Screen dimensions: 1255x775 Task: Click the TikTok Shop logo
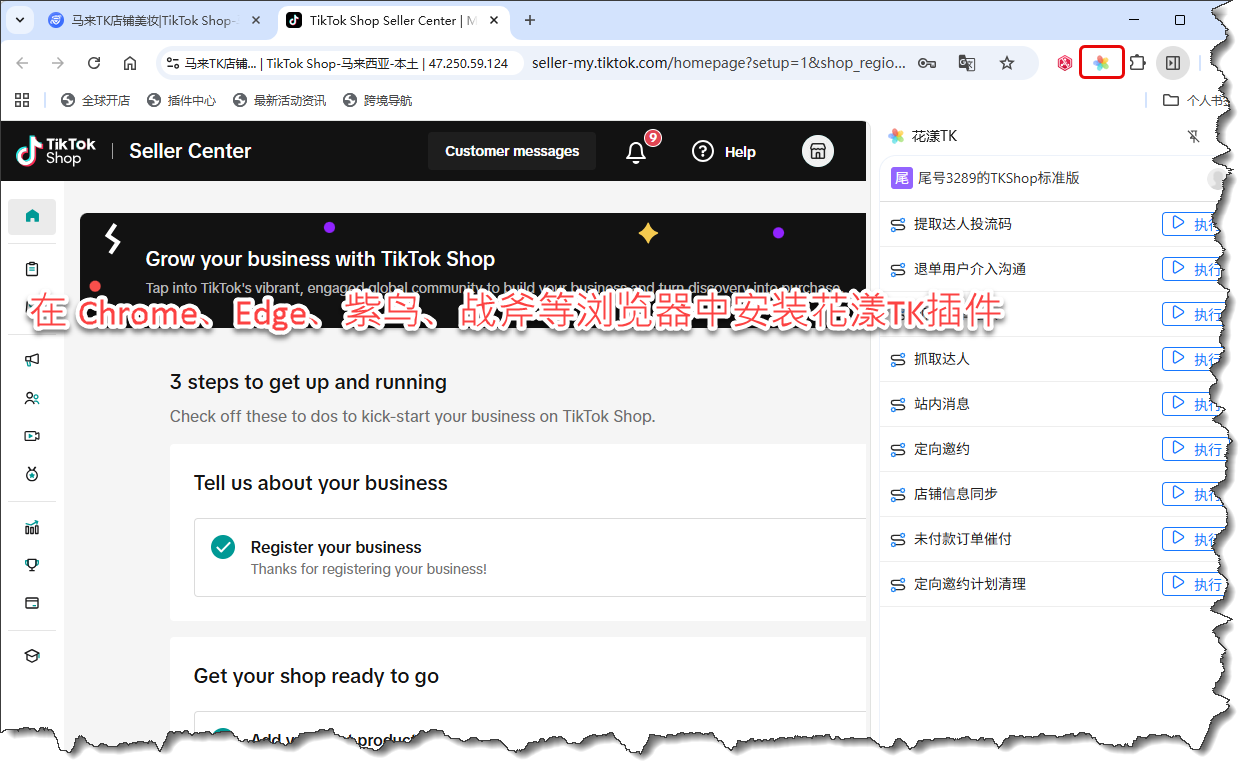57,151
